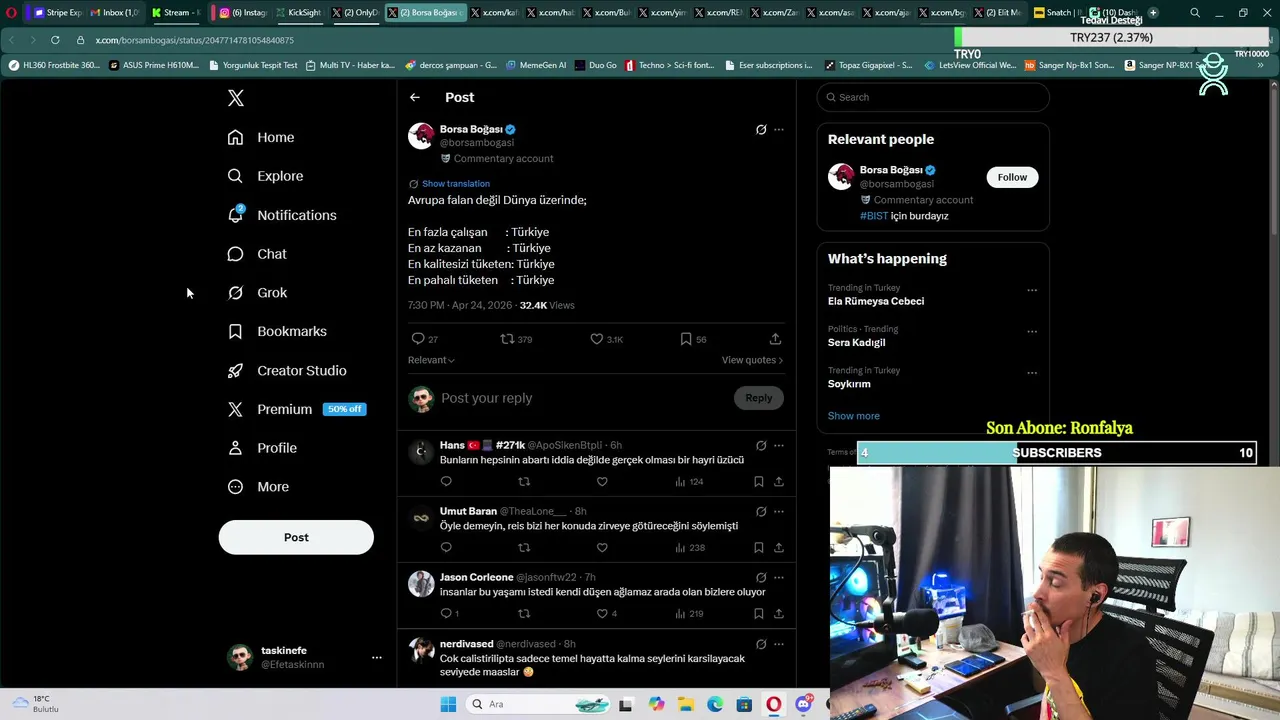Image resolution: width=1280 pixels, height=720 pixels.
Task: Click Show more under What's happening
Action: (x=854, y=416)
